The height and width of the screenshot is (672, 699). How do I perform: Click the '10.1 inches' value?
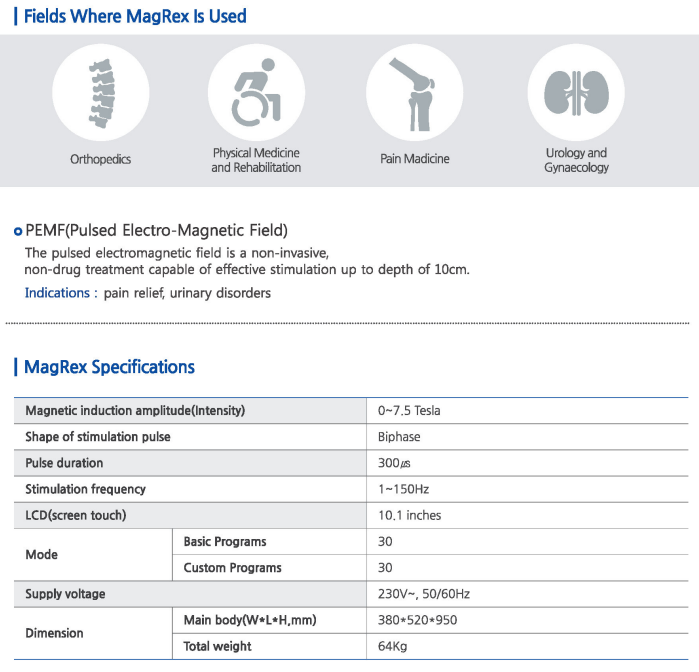click(410, 515)
